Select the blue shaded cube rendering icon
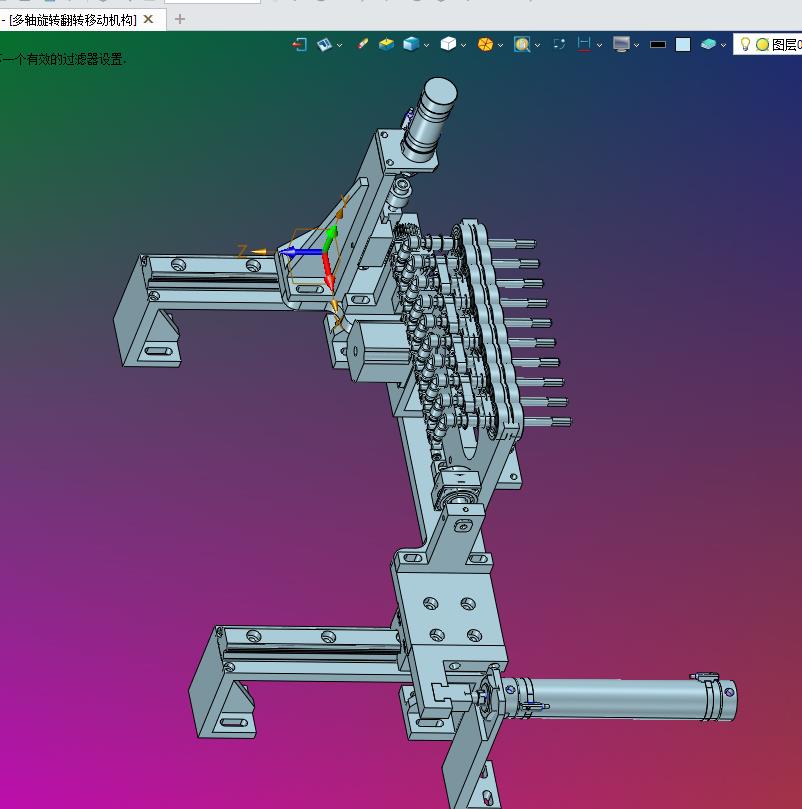 point(411,44)
